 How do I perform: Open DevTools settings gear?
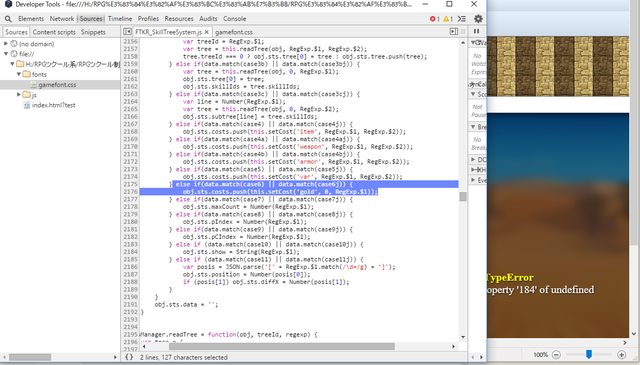[478, 19]
